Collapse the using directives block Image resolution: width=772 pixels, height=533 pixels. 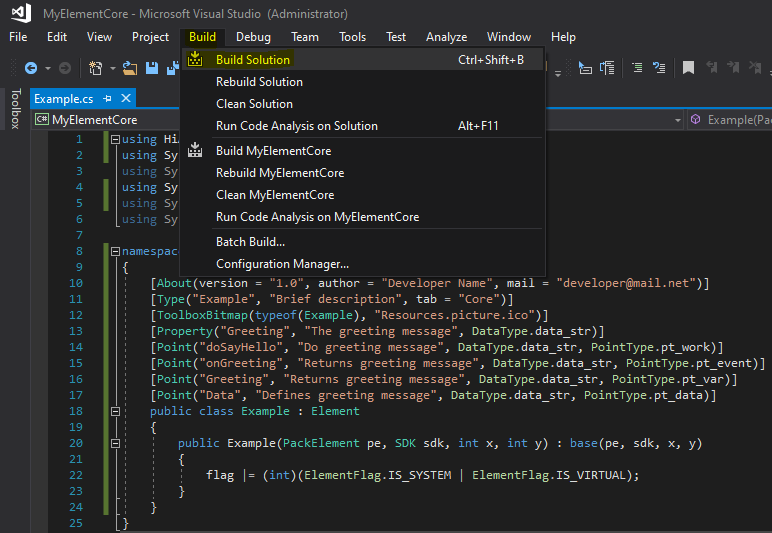tap(116, 140)
